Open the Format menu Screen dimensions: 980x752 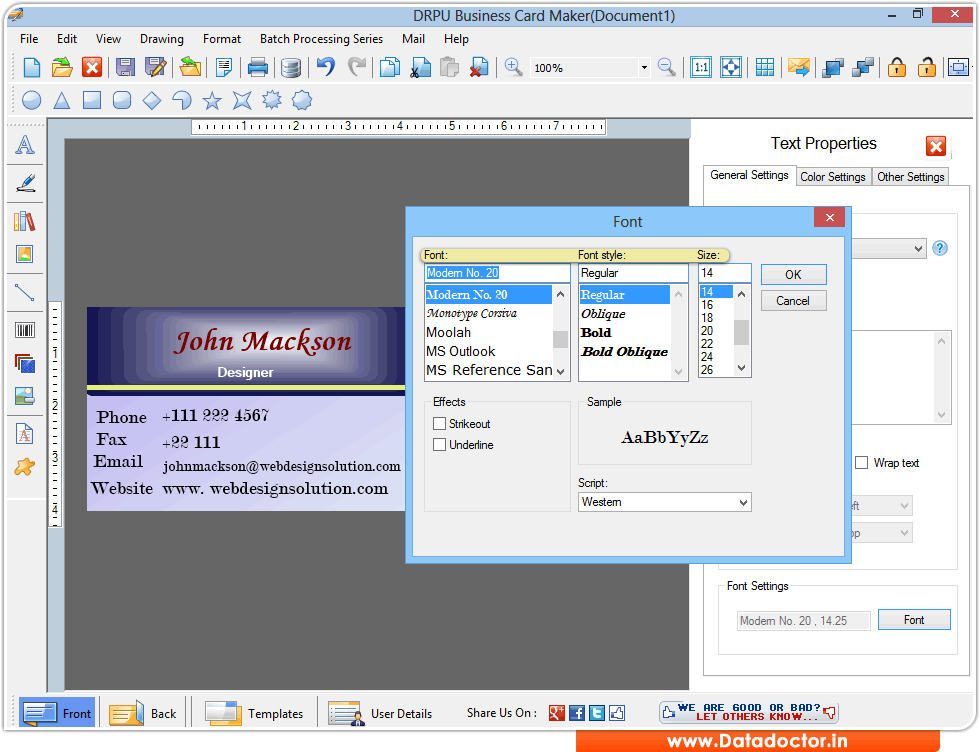pos(222,39)
